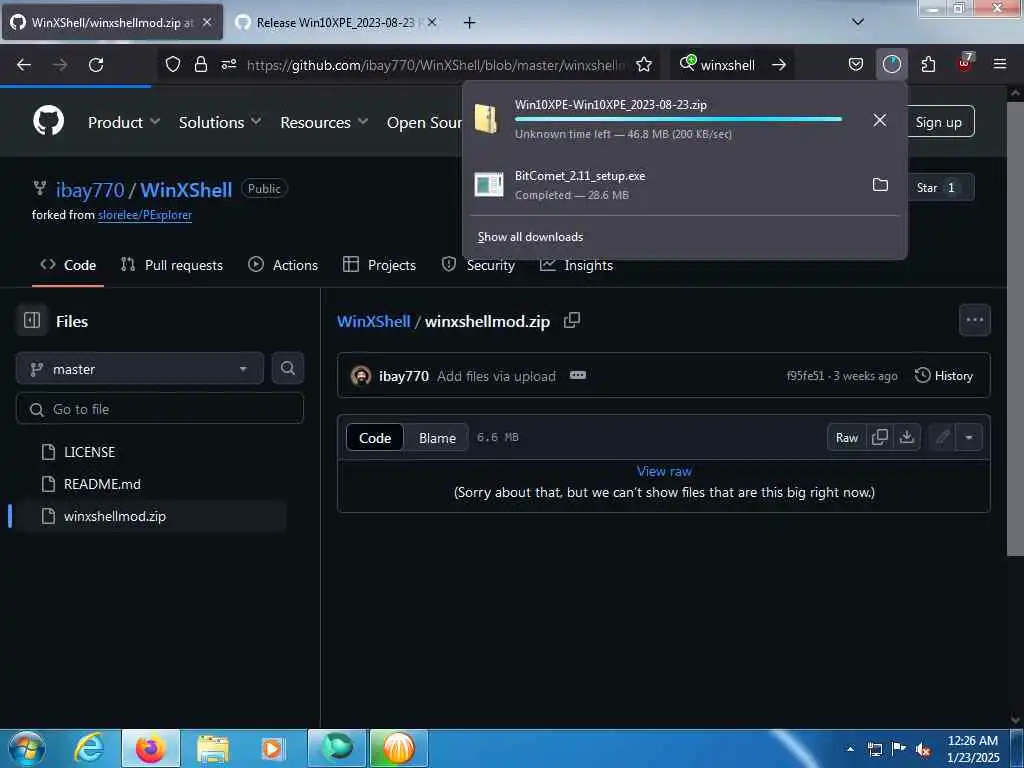This screenshot has height=768, width=1024.
Task: Expand the Open Source navigation menu
Action: (x=424, y=122)
